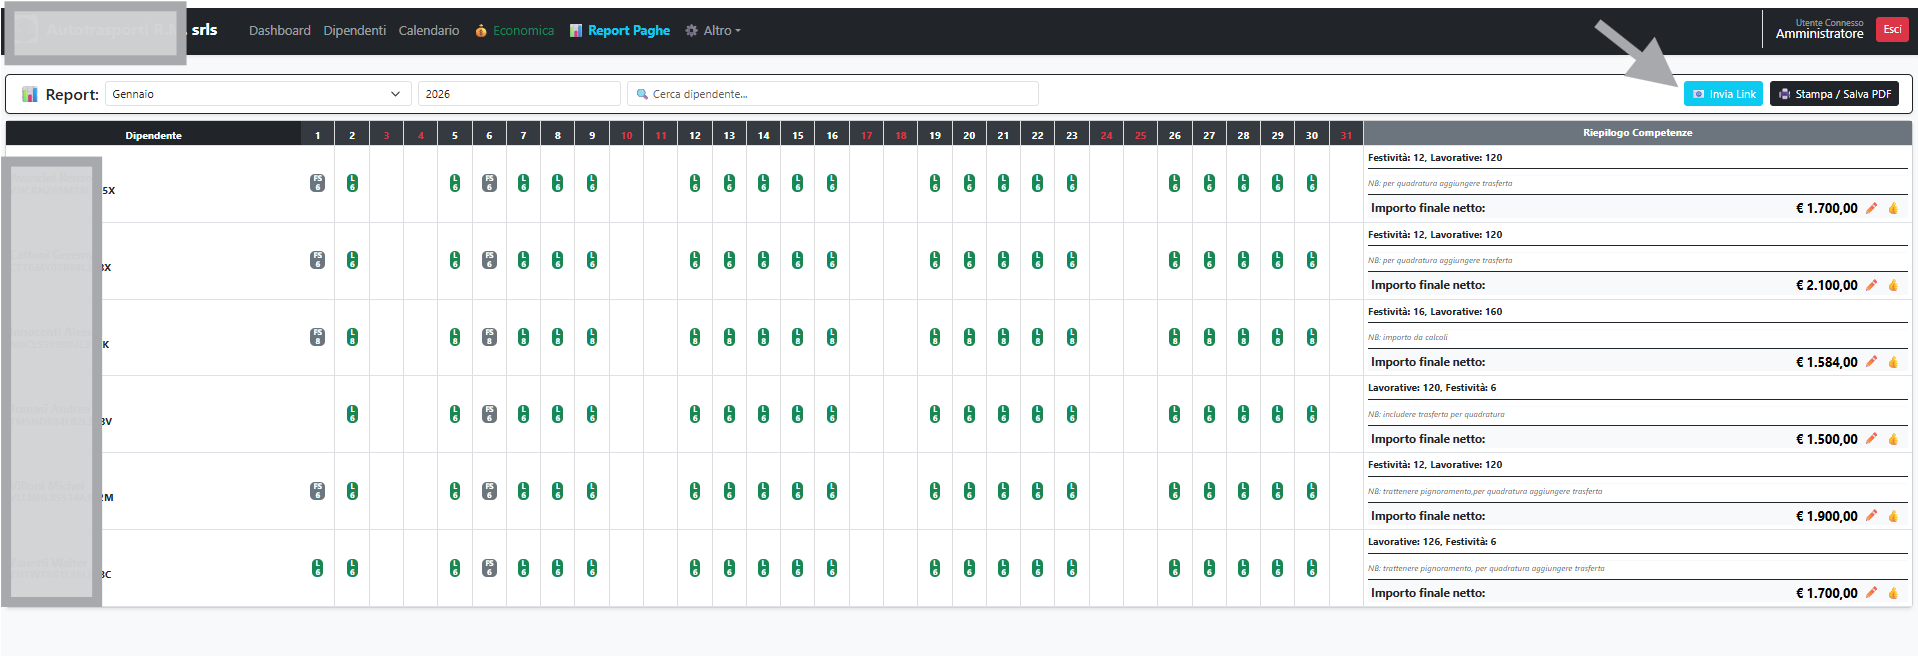Go to the Dashboard page
This screenshot has width=1918, height=656.
click(x=279, y=31)
